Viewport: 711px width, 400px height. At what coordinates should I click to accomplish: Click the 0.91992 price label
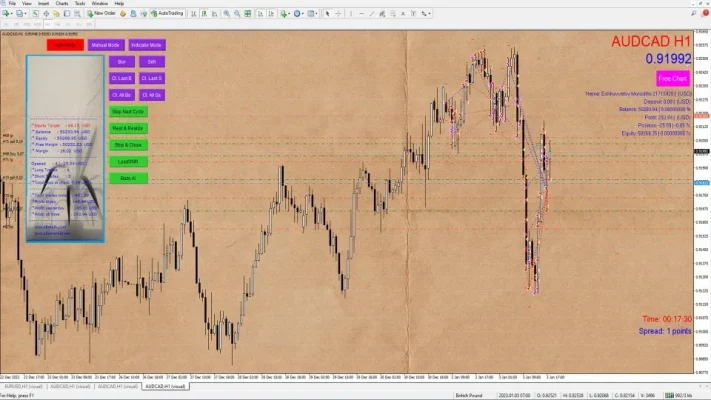tap(668, 59)
